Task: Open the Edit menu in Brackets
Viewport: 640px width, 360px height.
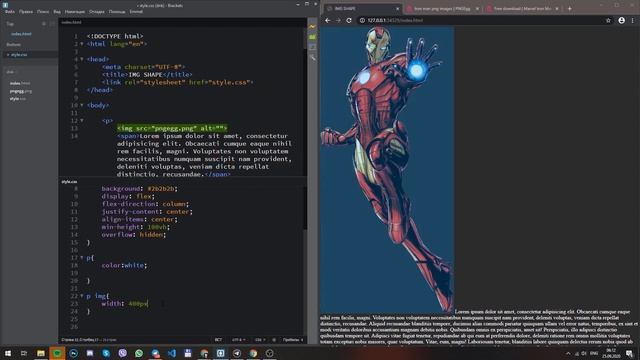Action: point(26,12)
